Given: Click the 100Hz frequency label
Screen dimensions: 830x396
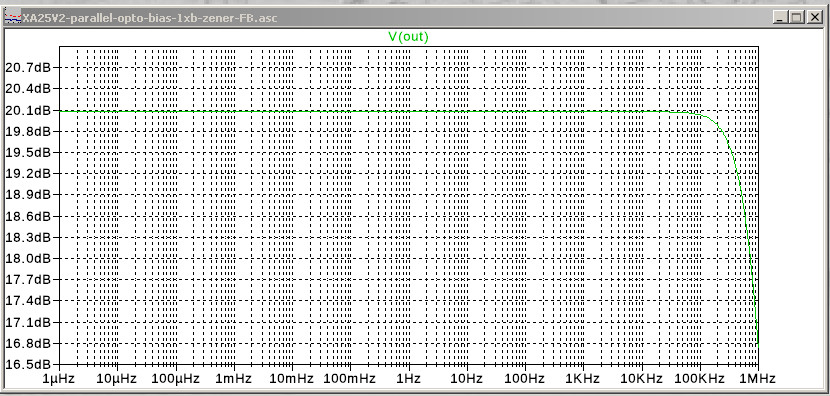Looking at the screenshot, I should [525, 379].
